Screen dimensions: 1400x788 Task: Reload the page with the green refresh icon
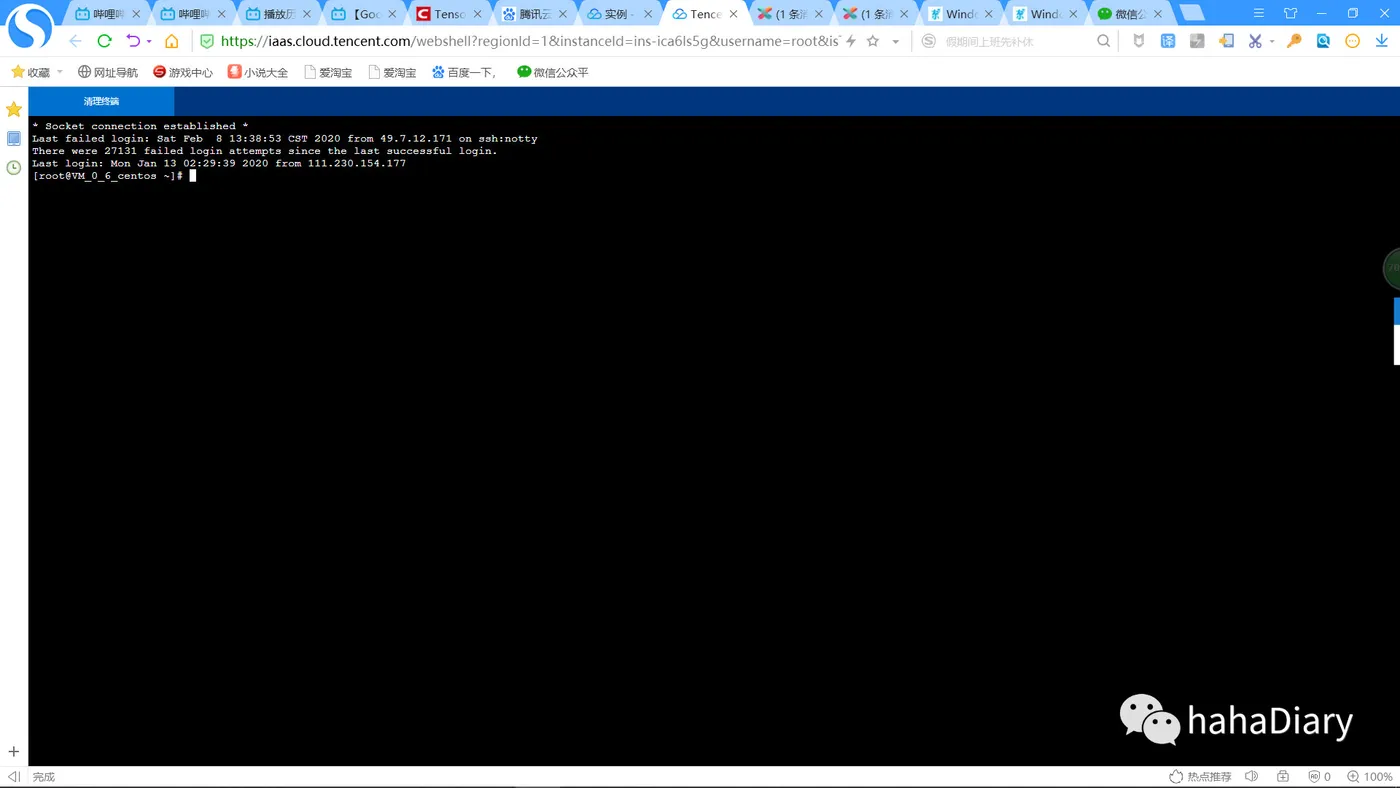point(104,41)
